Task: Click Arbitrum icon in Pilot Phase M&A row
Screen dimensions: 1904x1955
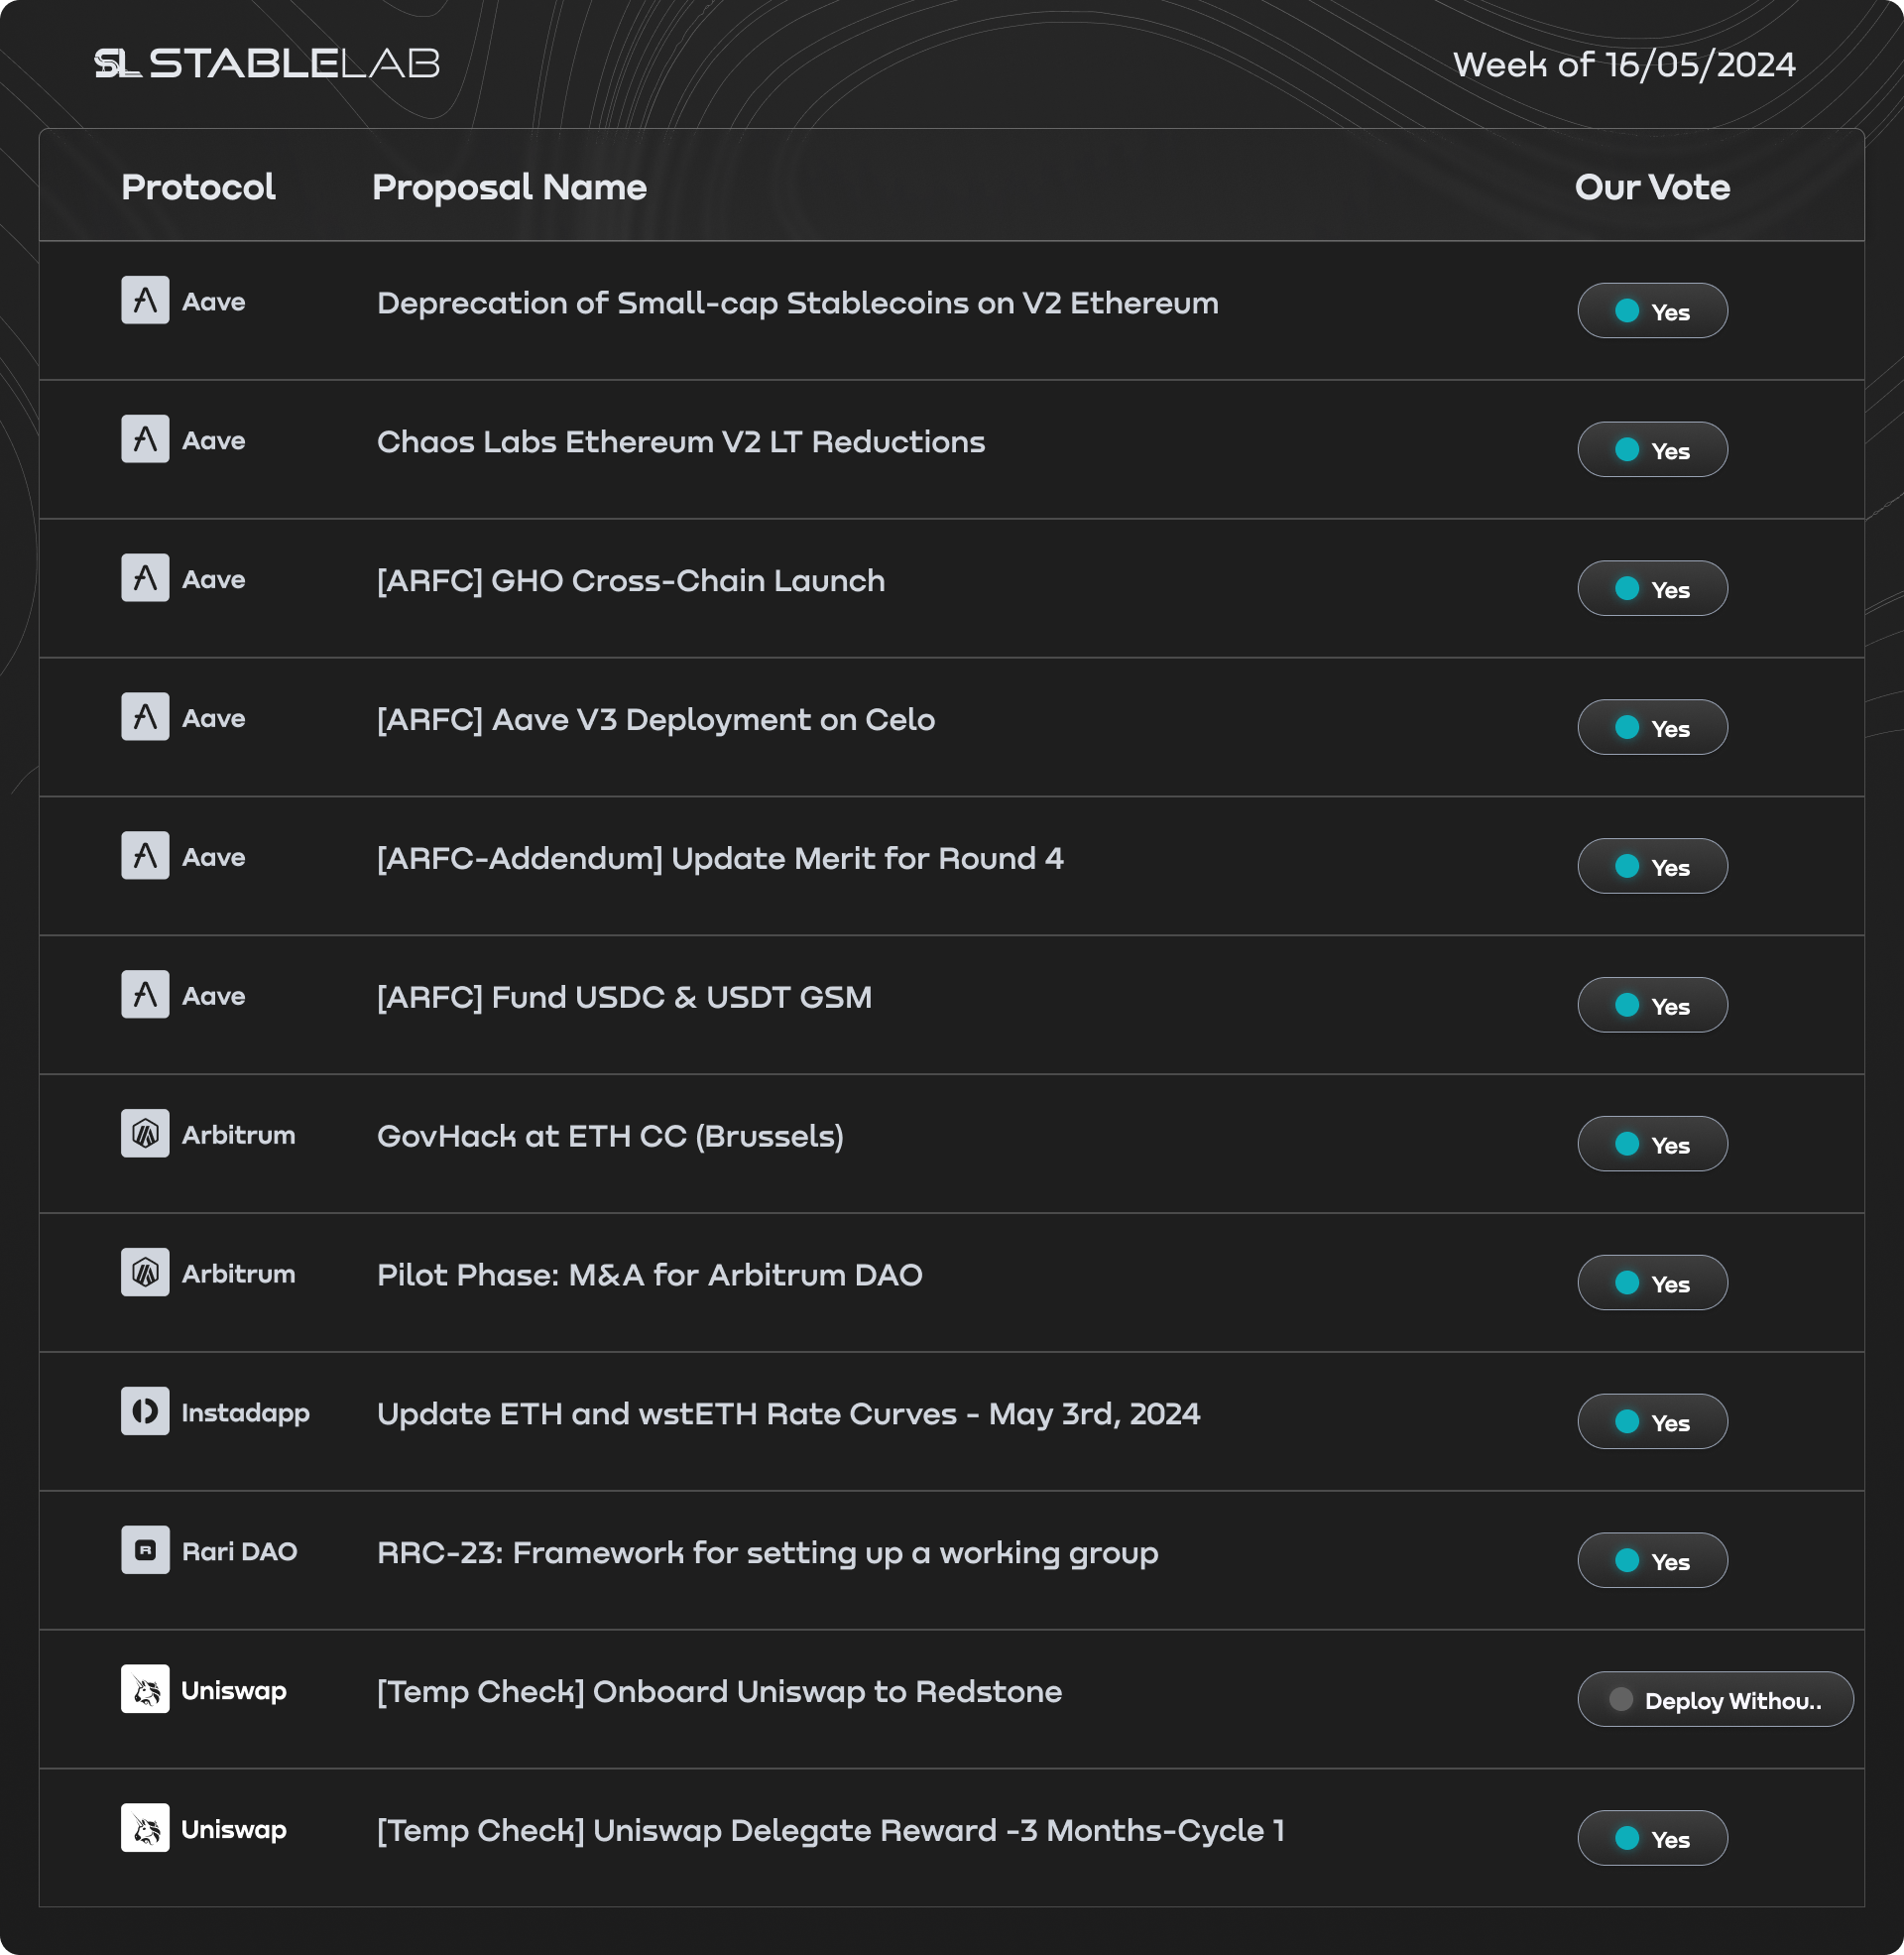Action: click(145, 1272)
